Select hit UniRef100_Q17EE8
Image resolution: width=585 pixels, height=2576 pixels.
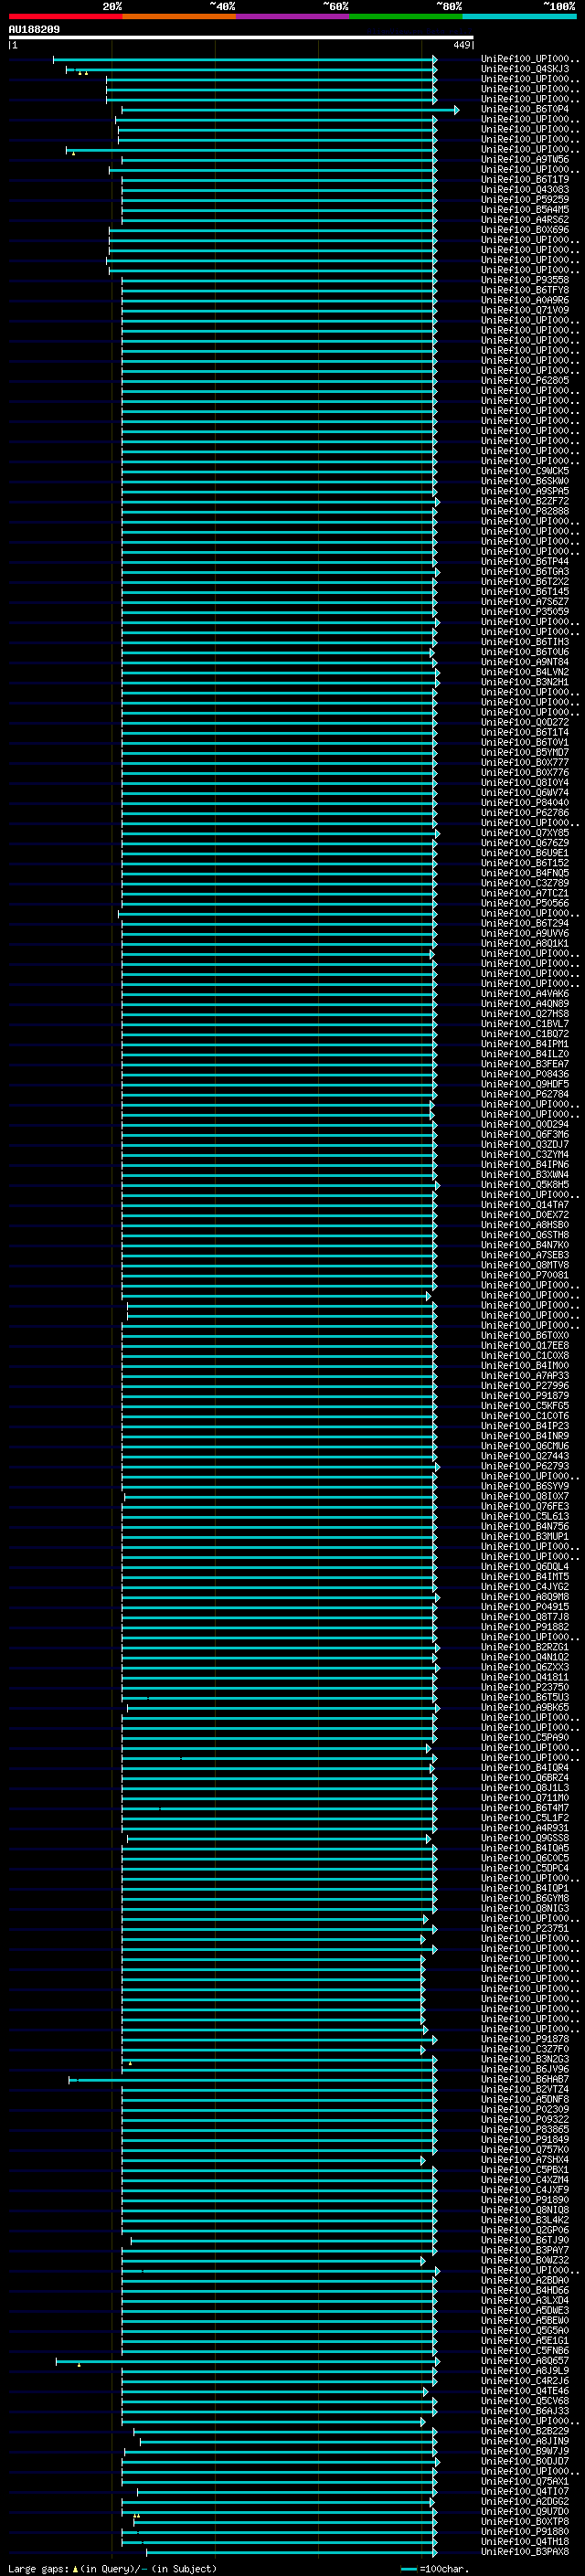(x=525, y=1345)
